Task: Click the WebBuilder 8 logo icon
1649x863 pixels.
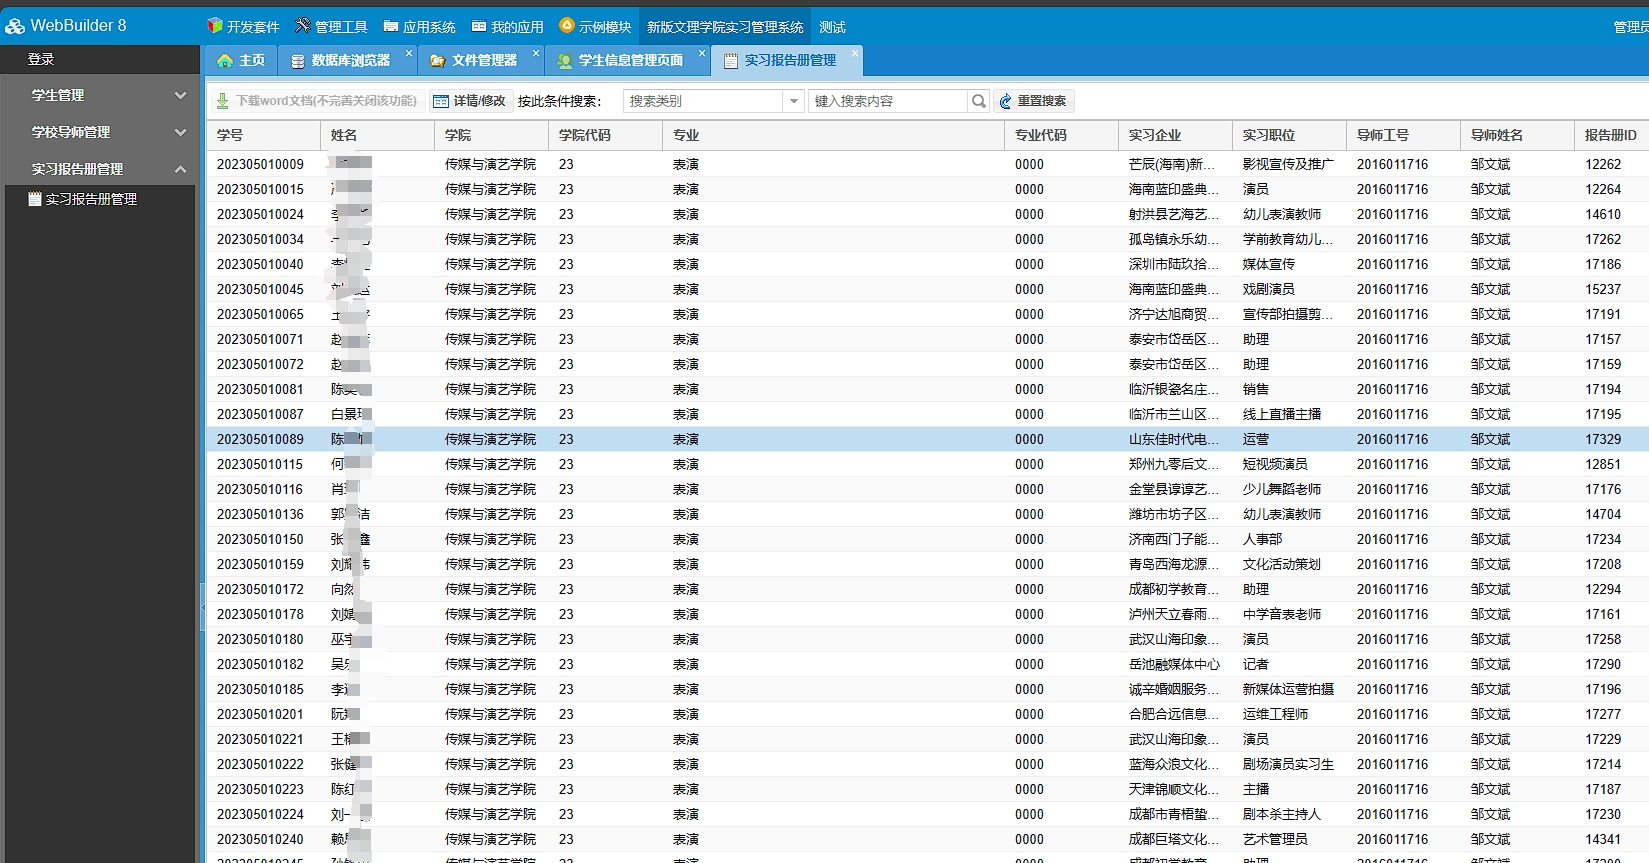Action: coord(15,26)
